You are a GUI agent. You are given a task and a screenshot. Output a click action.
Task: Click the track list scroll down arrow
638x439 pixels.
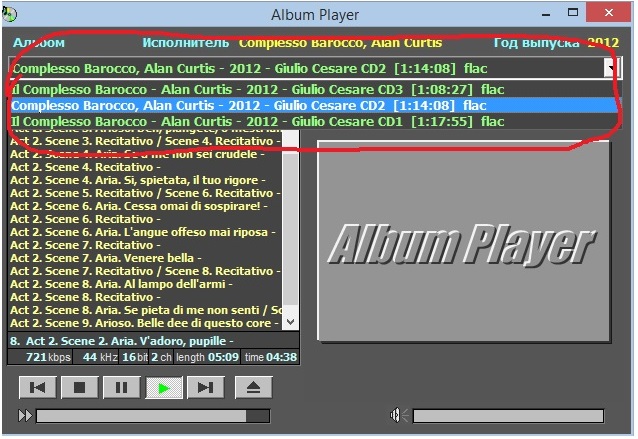pos(291,322)
